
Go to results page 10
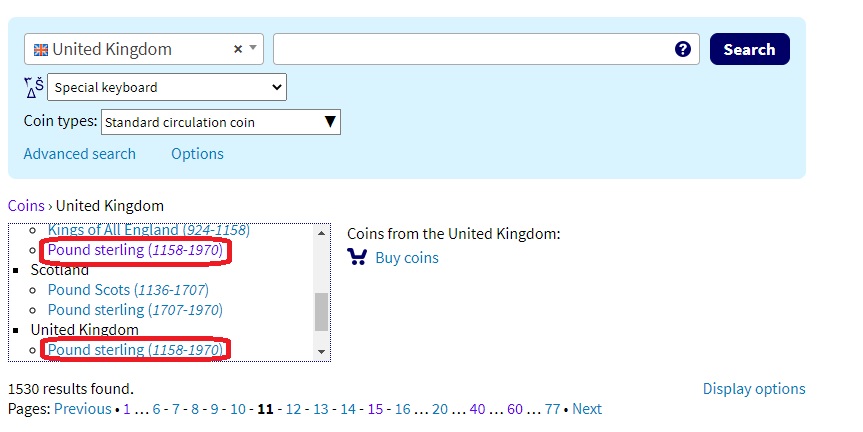click(x=238, y=409)
